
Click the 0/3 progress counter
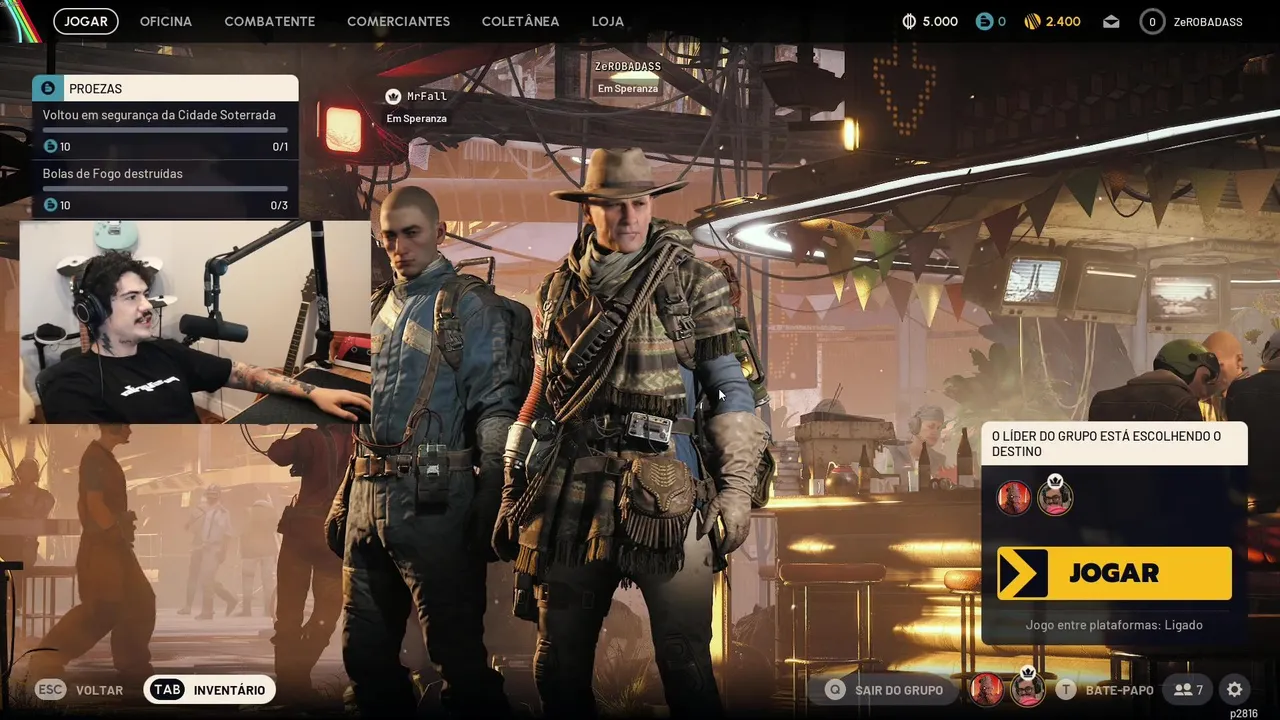pos(280,206)
